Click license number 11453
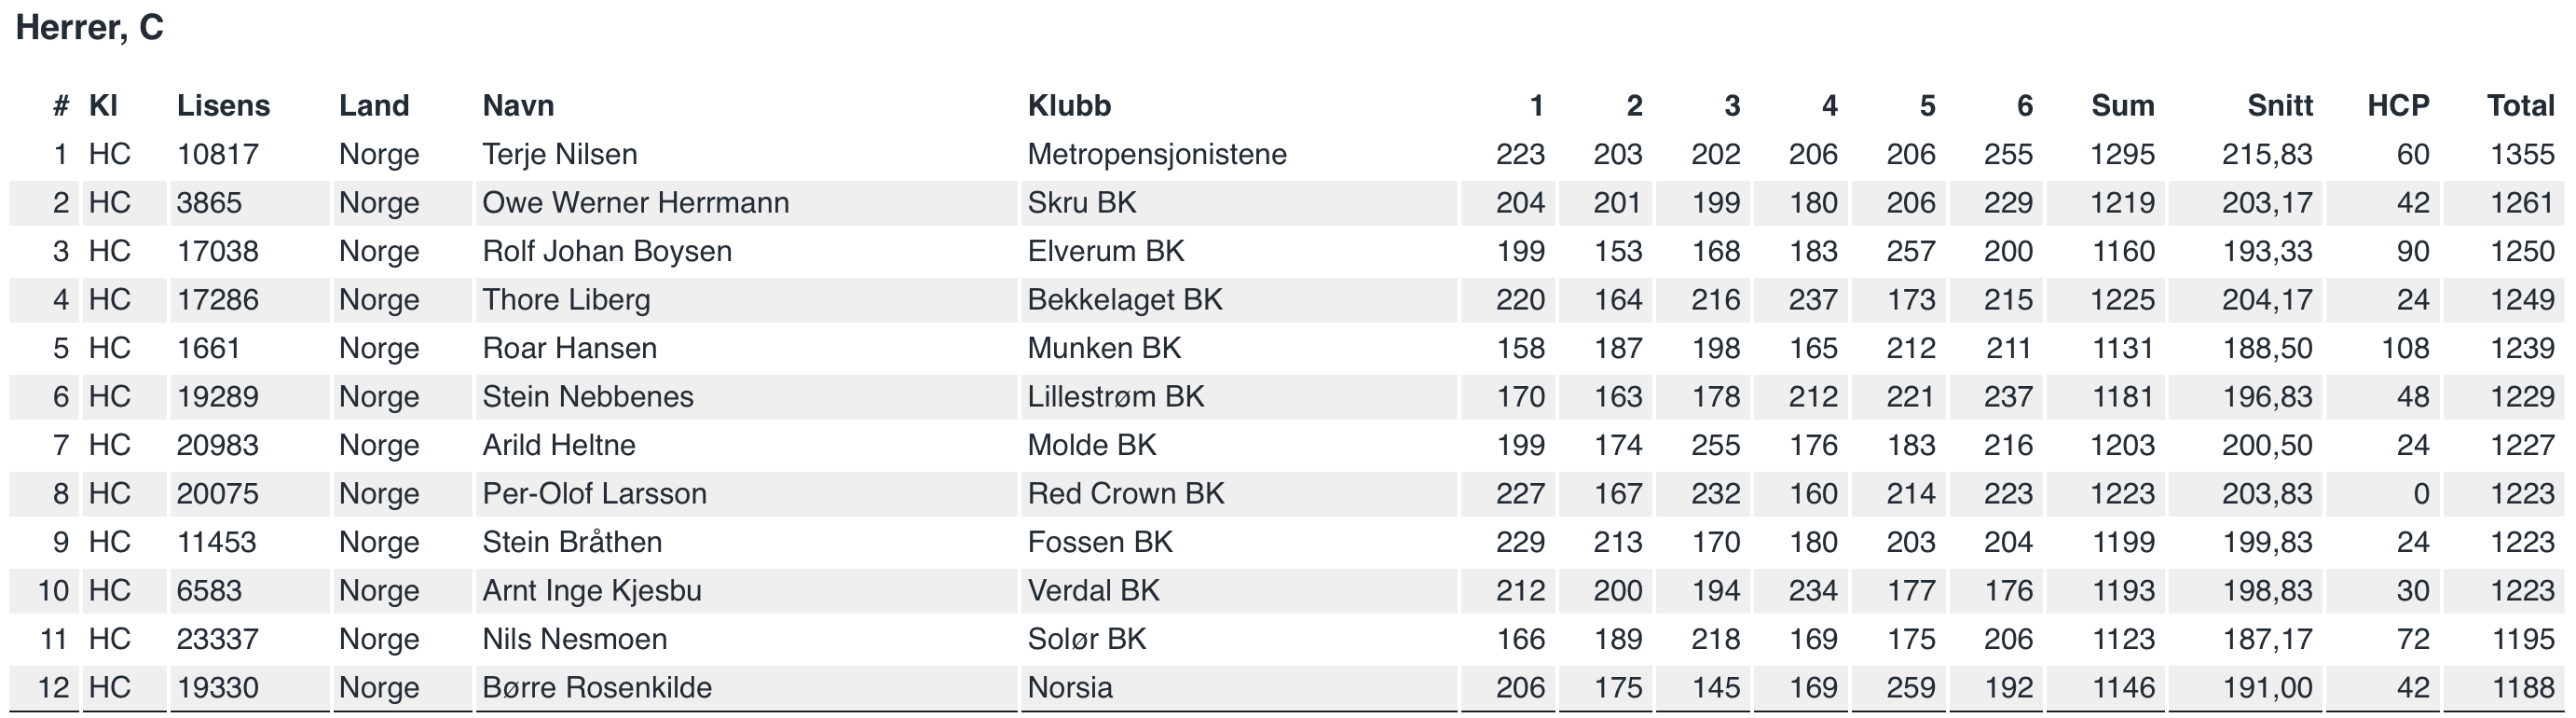Viewport: 2576px width, 718px height. [x=217, y=542]
